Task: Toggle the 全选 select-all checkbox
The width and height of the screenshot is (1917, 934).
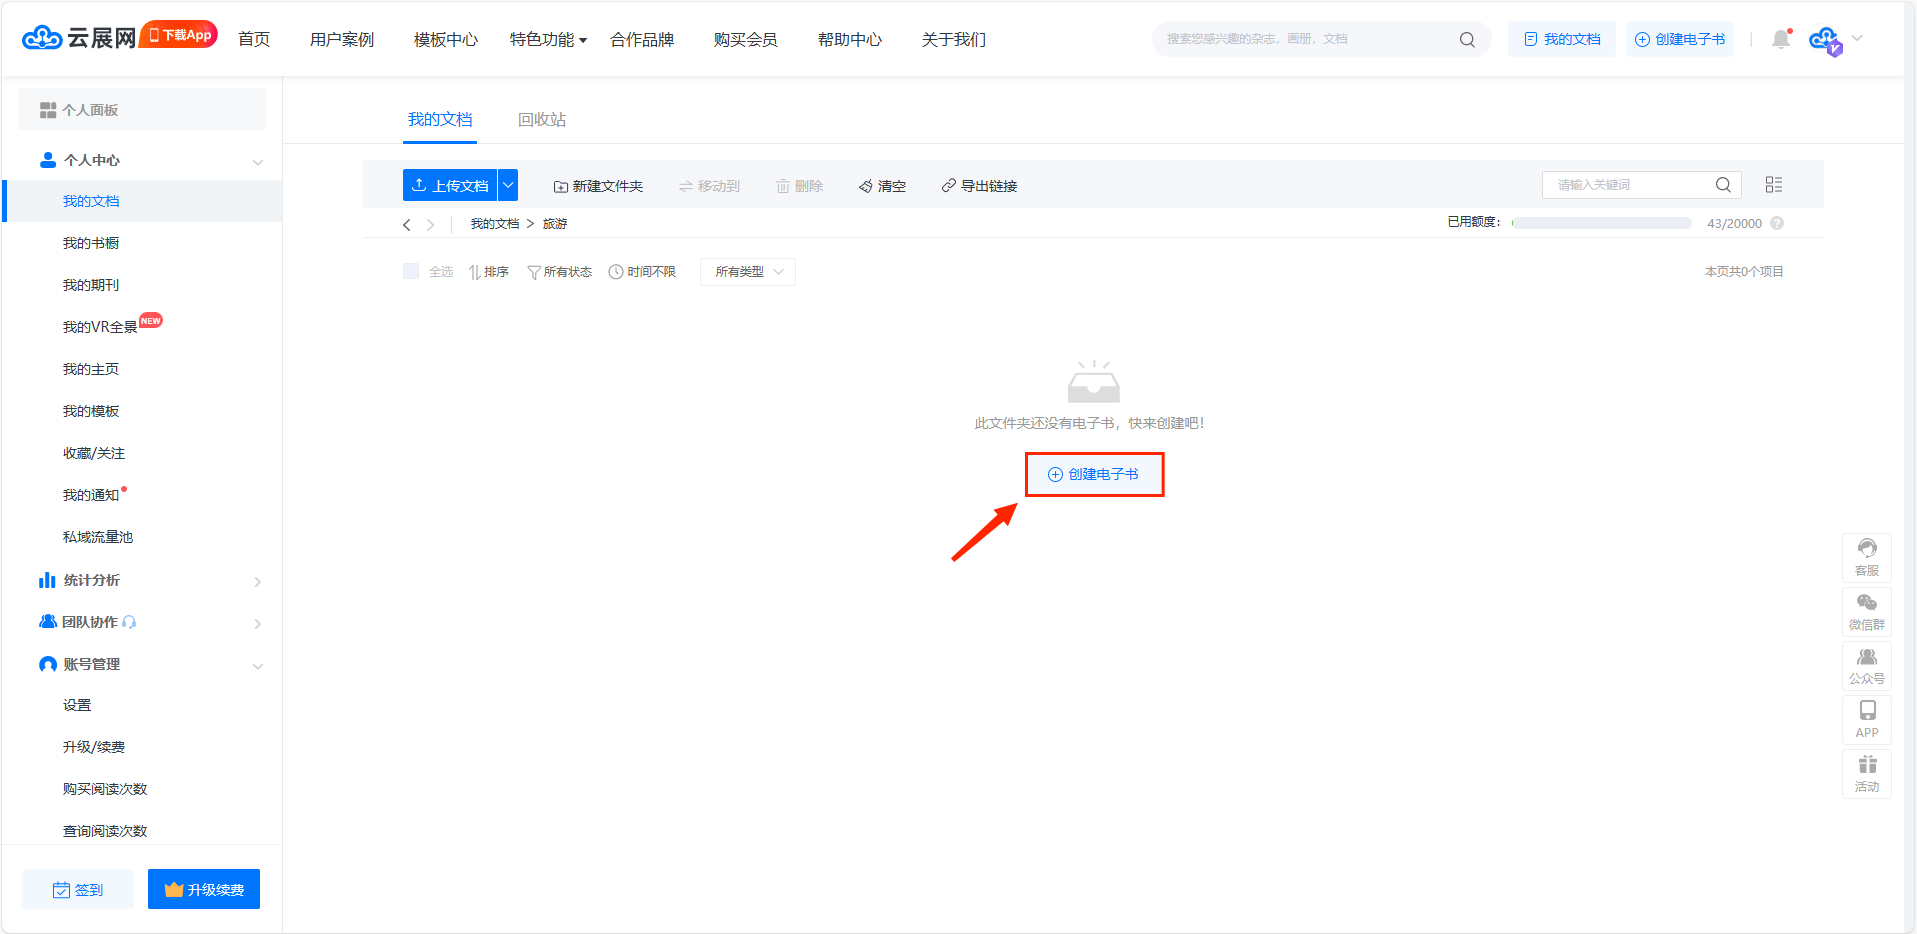Action: (x=411, y=271)
